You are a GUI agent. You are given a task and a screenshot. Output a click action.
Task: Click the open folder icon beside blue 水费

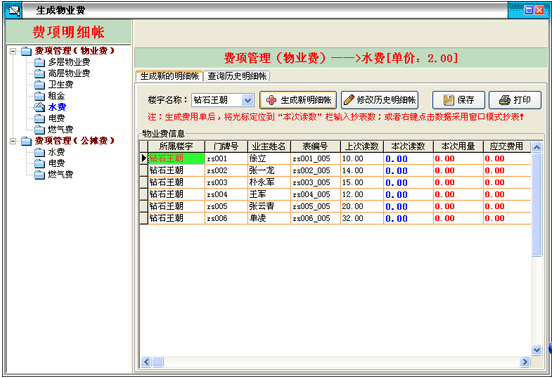[39, 107]
